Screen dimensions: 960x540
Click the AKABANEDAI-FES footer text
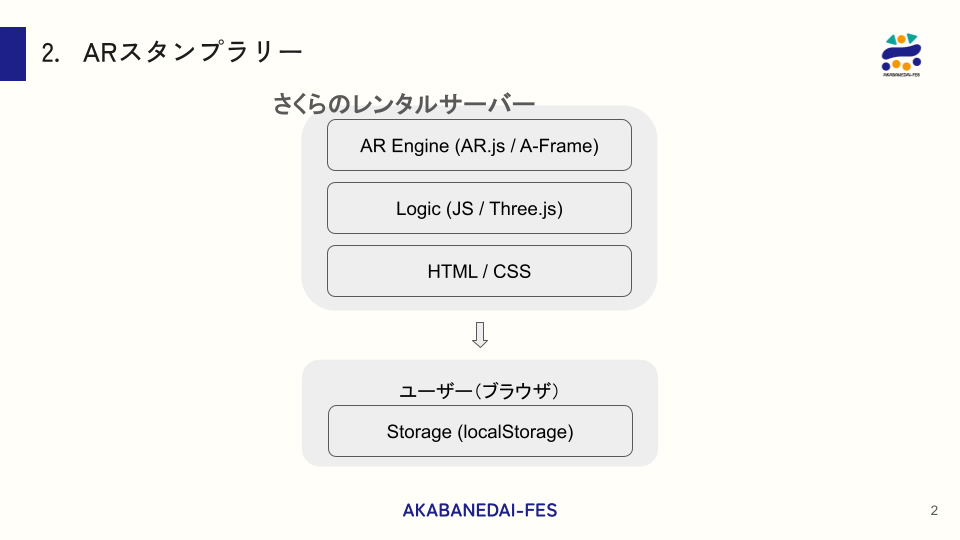coord(480,510)
